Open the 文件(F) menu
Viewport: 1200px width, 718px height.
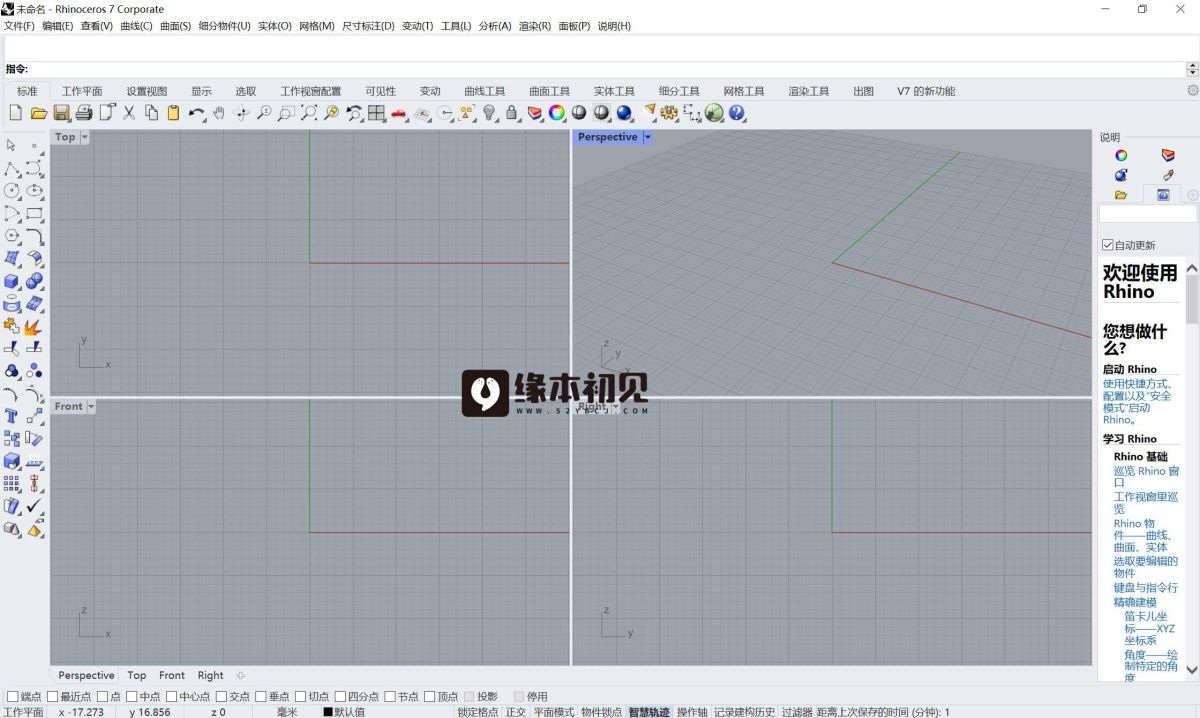[19, 26]
